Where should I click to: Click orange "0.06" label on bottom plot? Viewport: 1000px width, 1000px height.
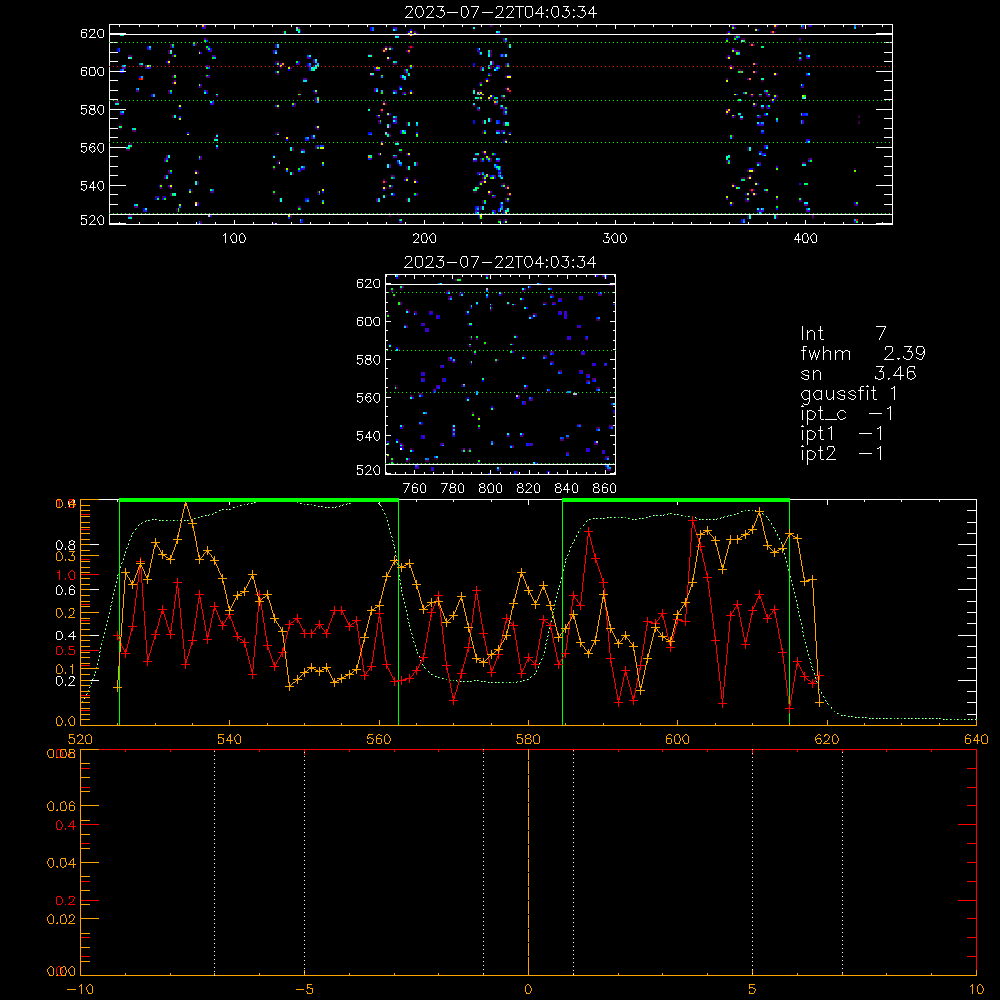[61, 807]
